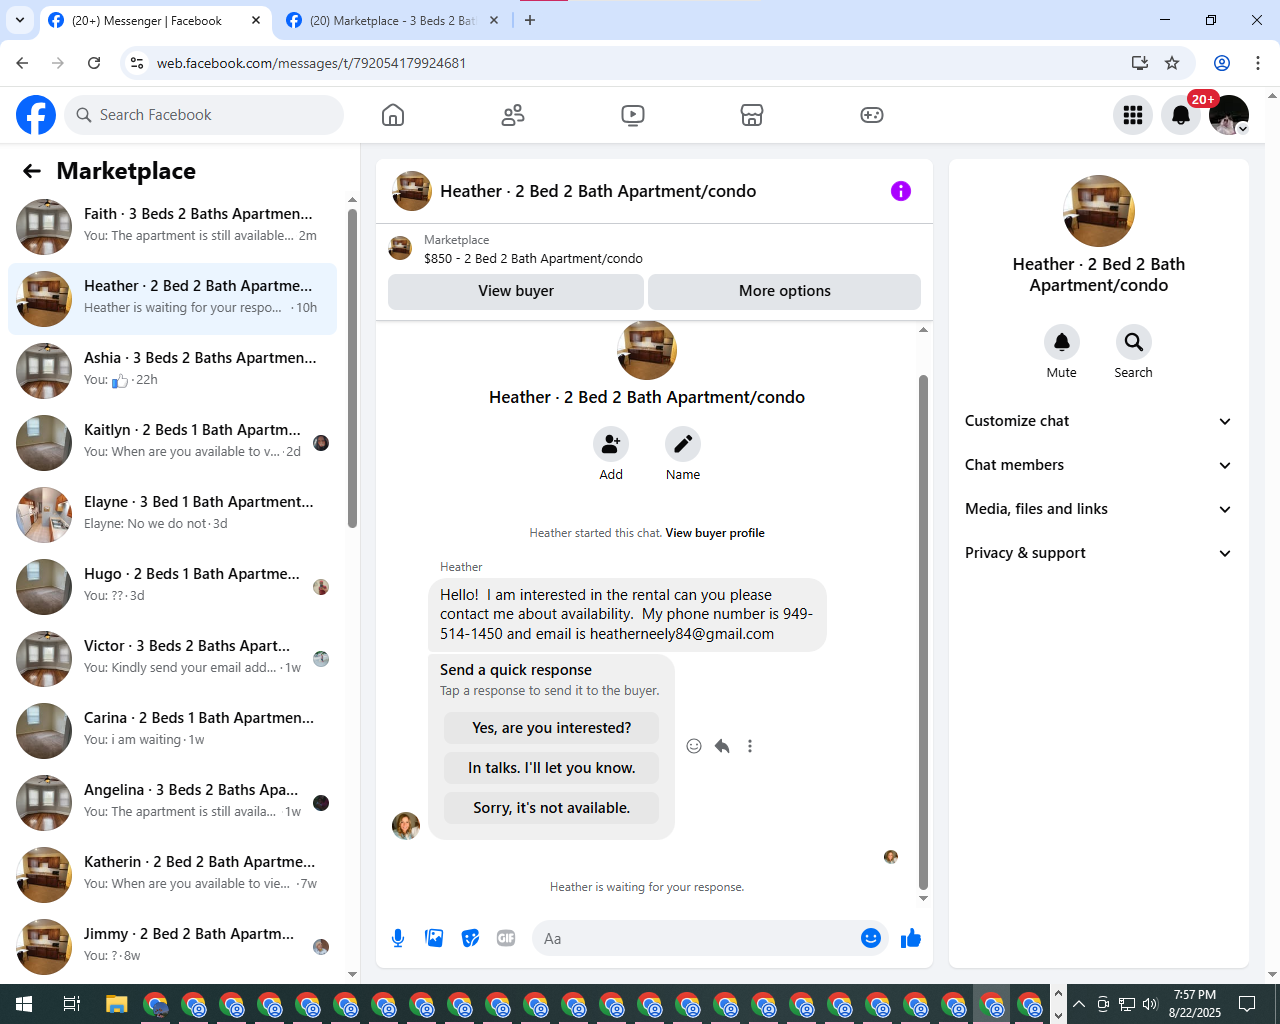React to Heather's message with emoji icon
This screenshot has height=1024, width=1280.
[694, 746]
